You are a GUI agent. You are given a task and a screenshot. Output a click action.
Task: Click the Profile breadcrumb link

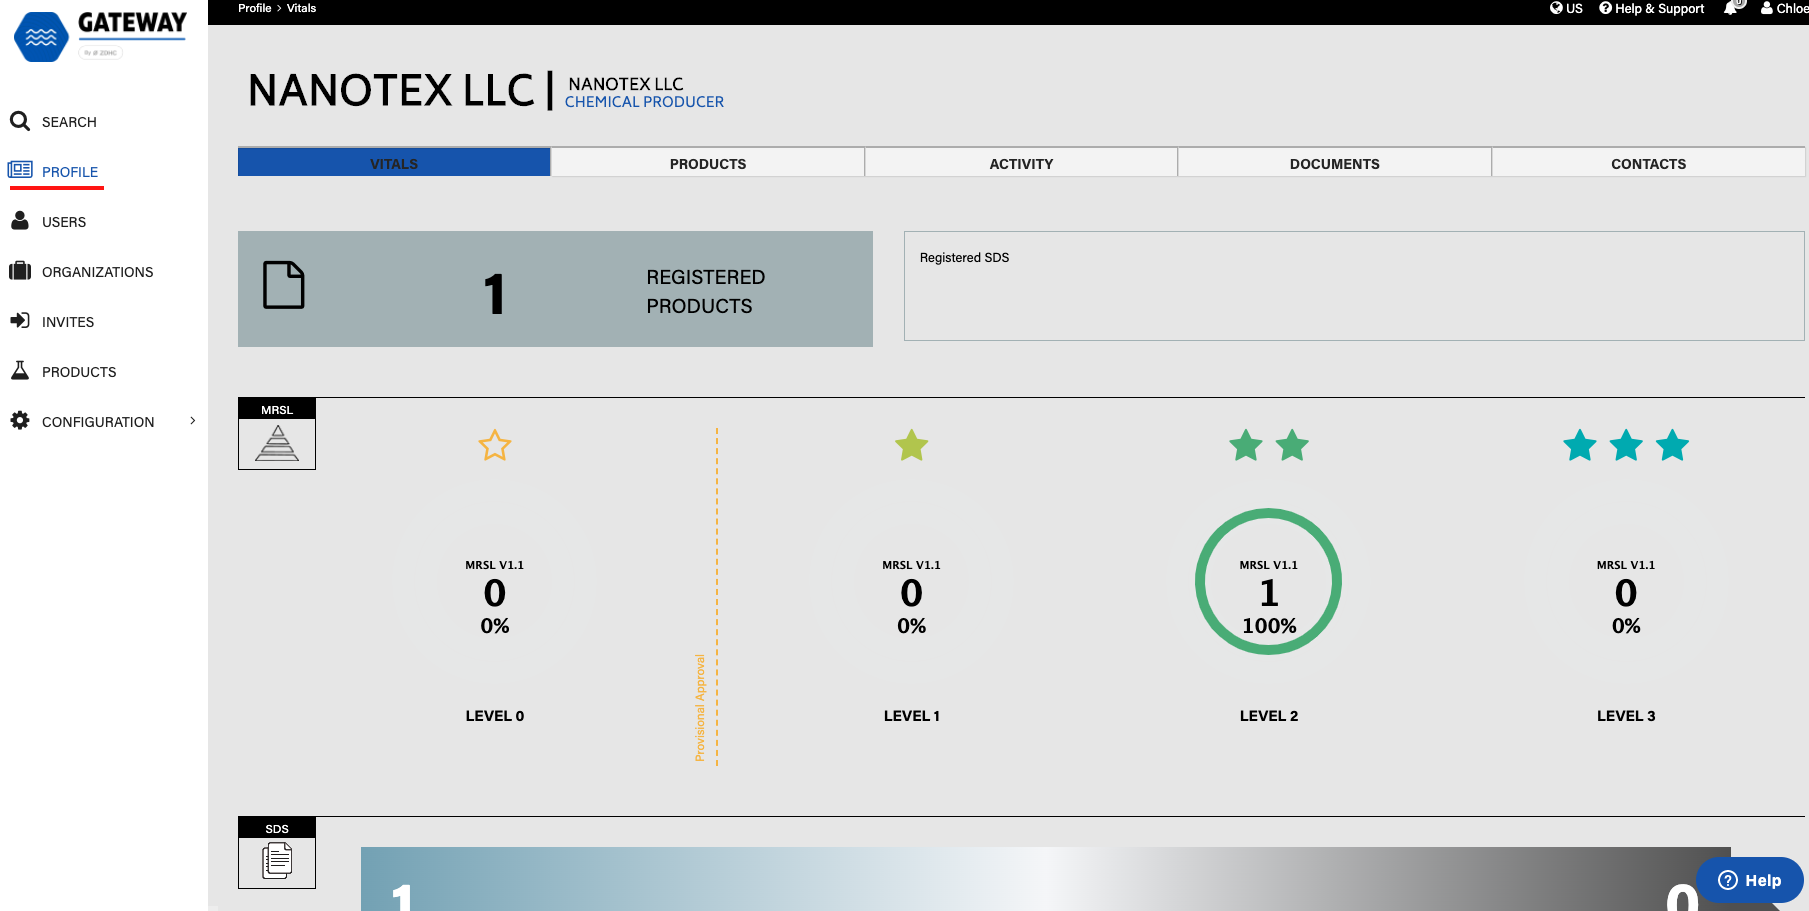254,8
